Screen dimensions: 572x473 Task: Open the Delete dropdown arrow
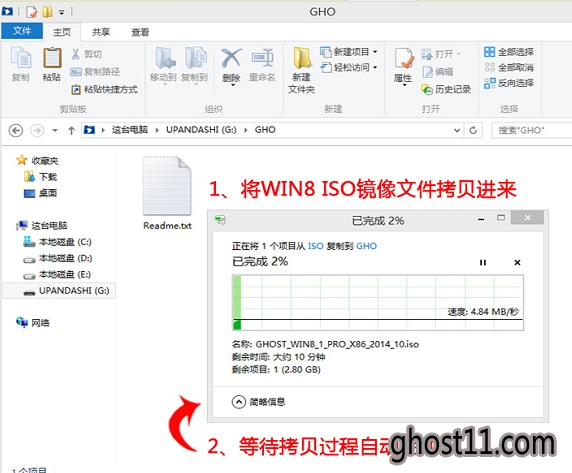pos(232,85)
